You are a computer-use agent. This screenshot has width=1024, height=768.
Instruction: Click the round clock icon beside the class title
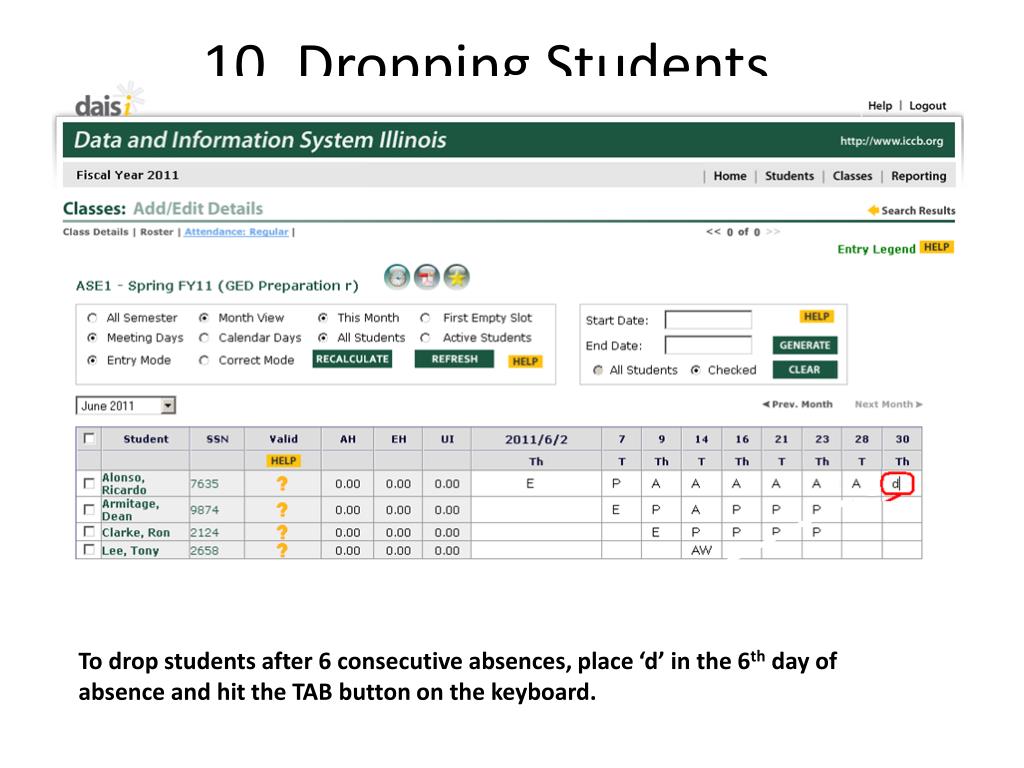pos(396,277)
